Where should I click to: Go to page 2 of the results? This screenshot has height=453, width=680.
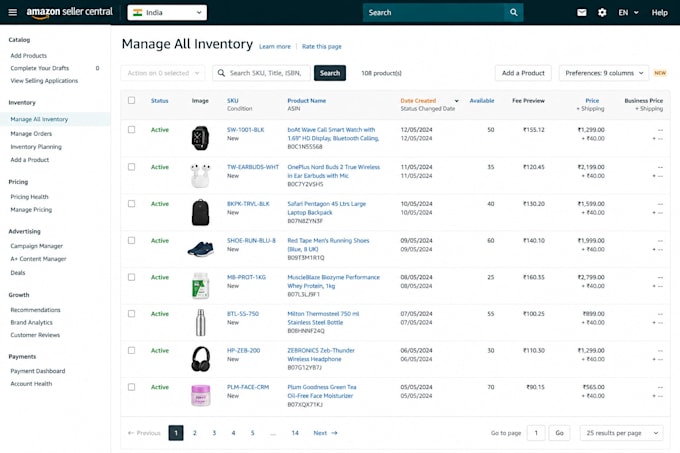(x=195, y=433)
